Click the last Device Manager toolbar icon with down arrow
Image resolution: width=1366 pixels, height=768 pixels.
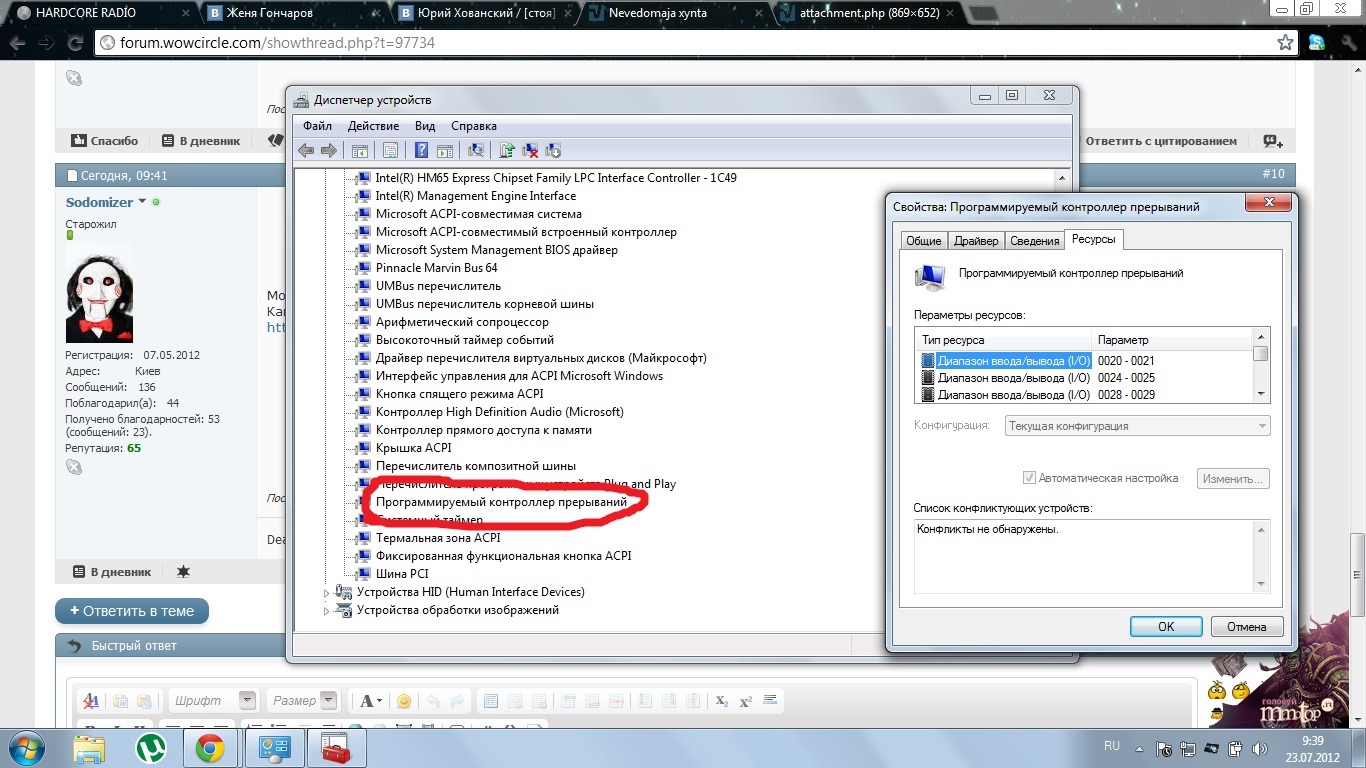pos(553,150)
